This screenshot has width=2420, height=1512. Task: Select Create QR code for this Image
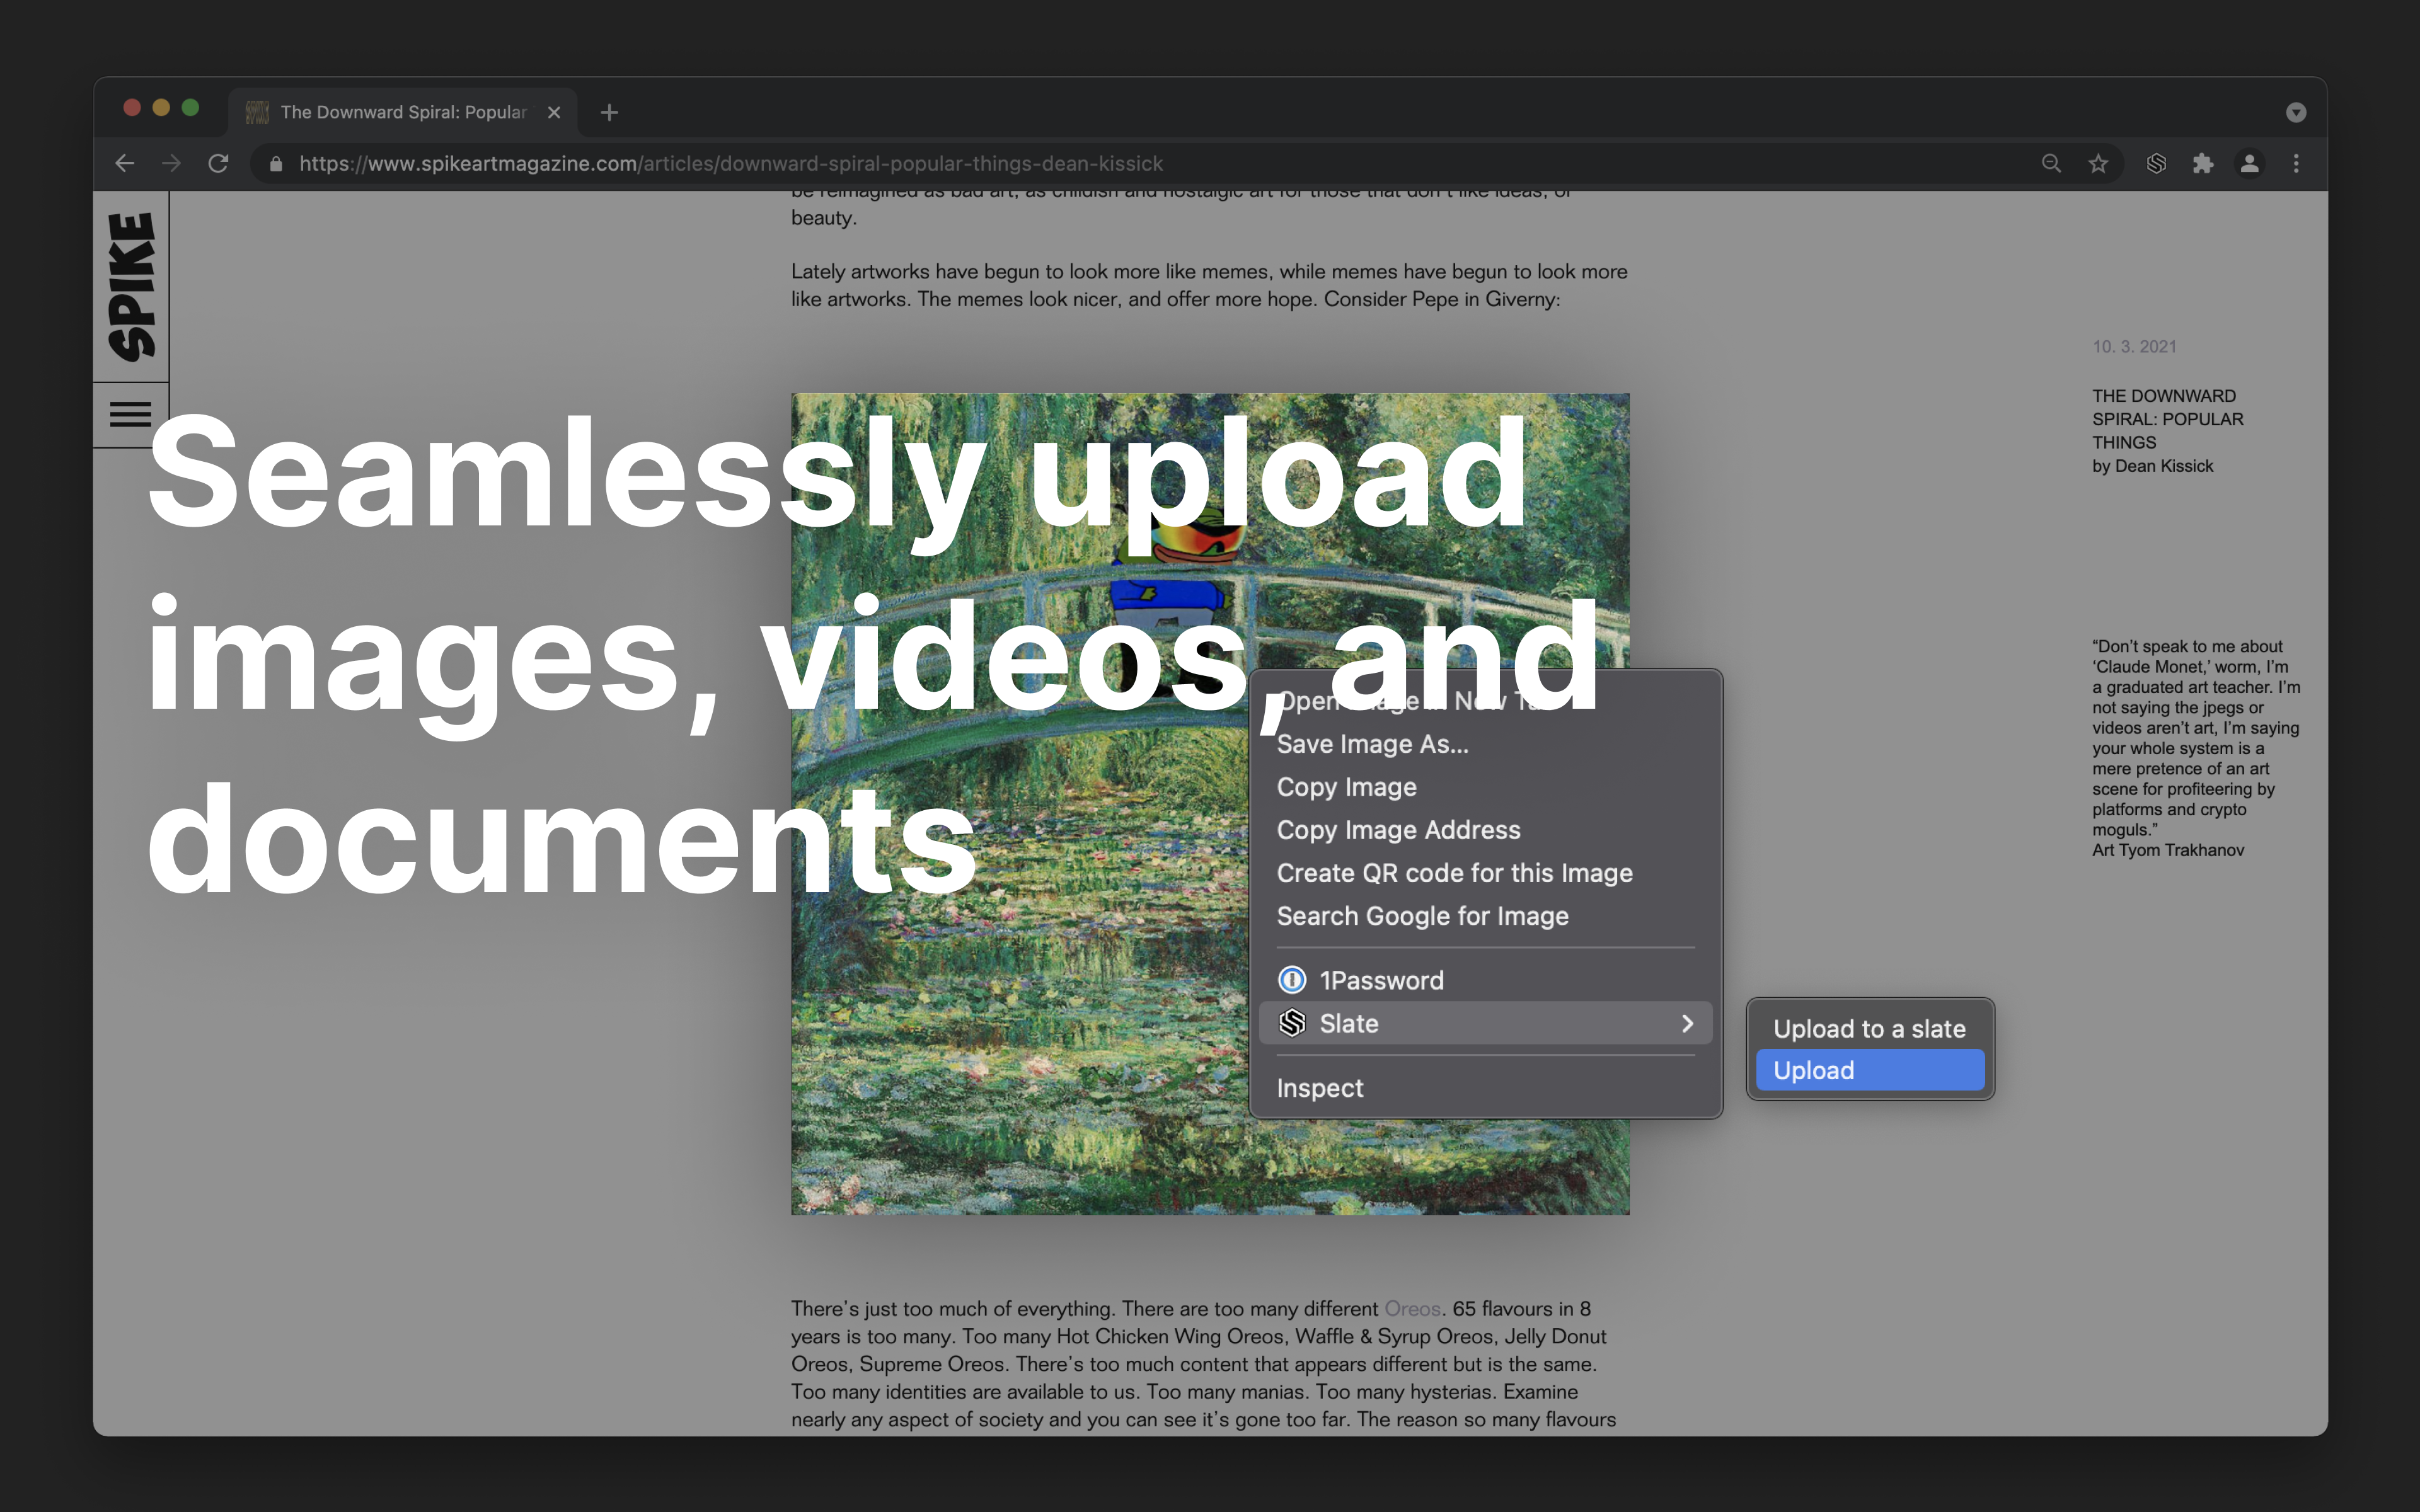(1486, 873)
